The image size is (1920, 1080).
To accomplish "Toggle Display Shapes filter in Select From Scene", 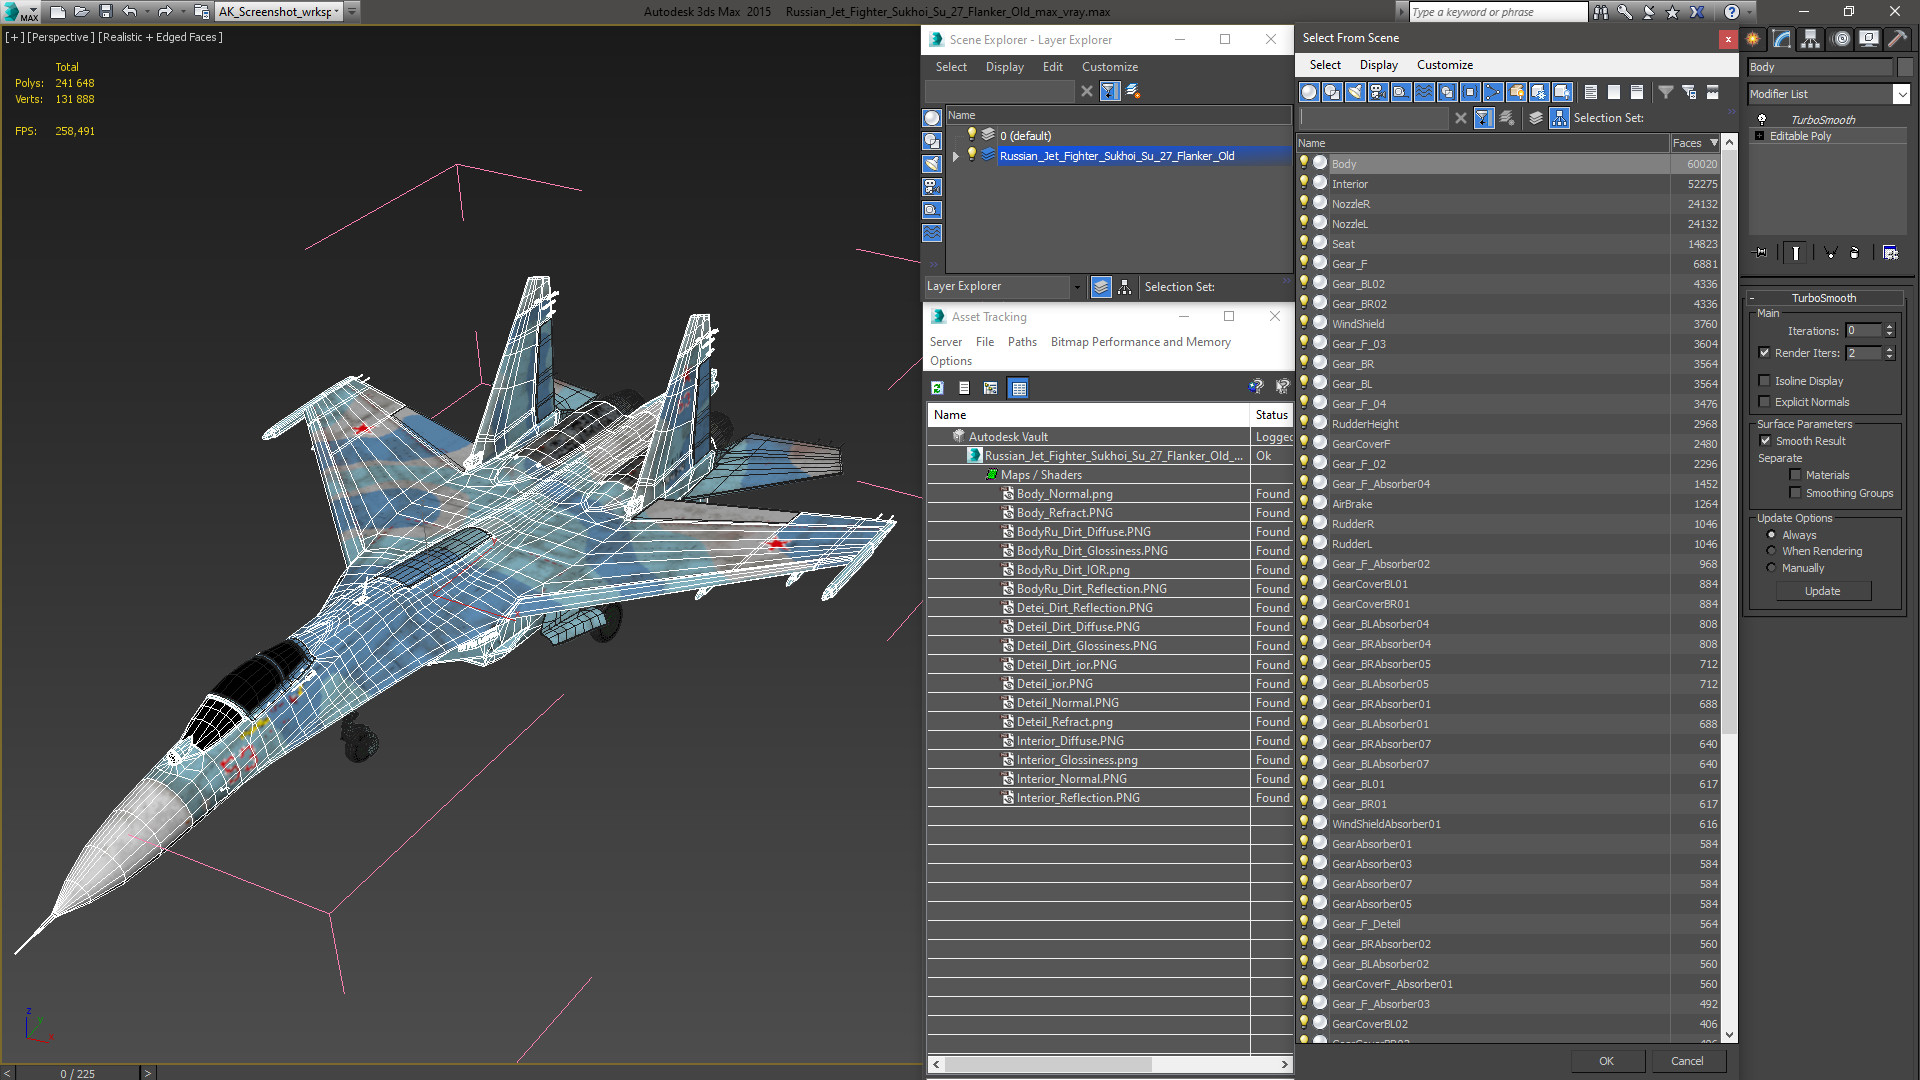I will point(1332,92).
